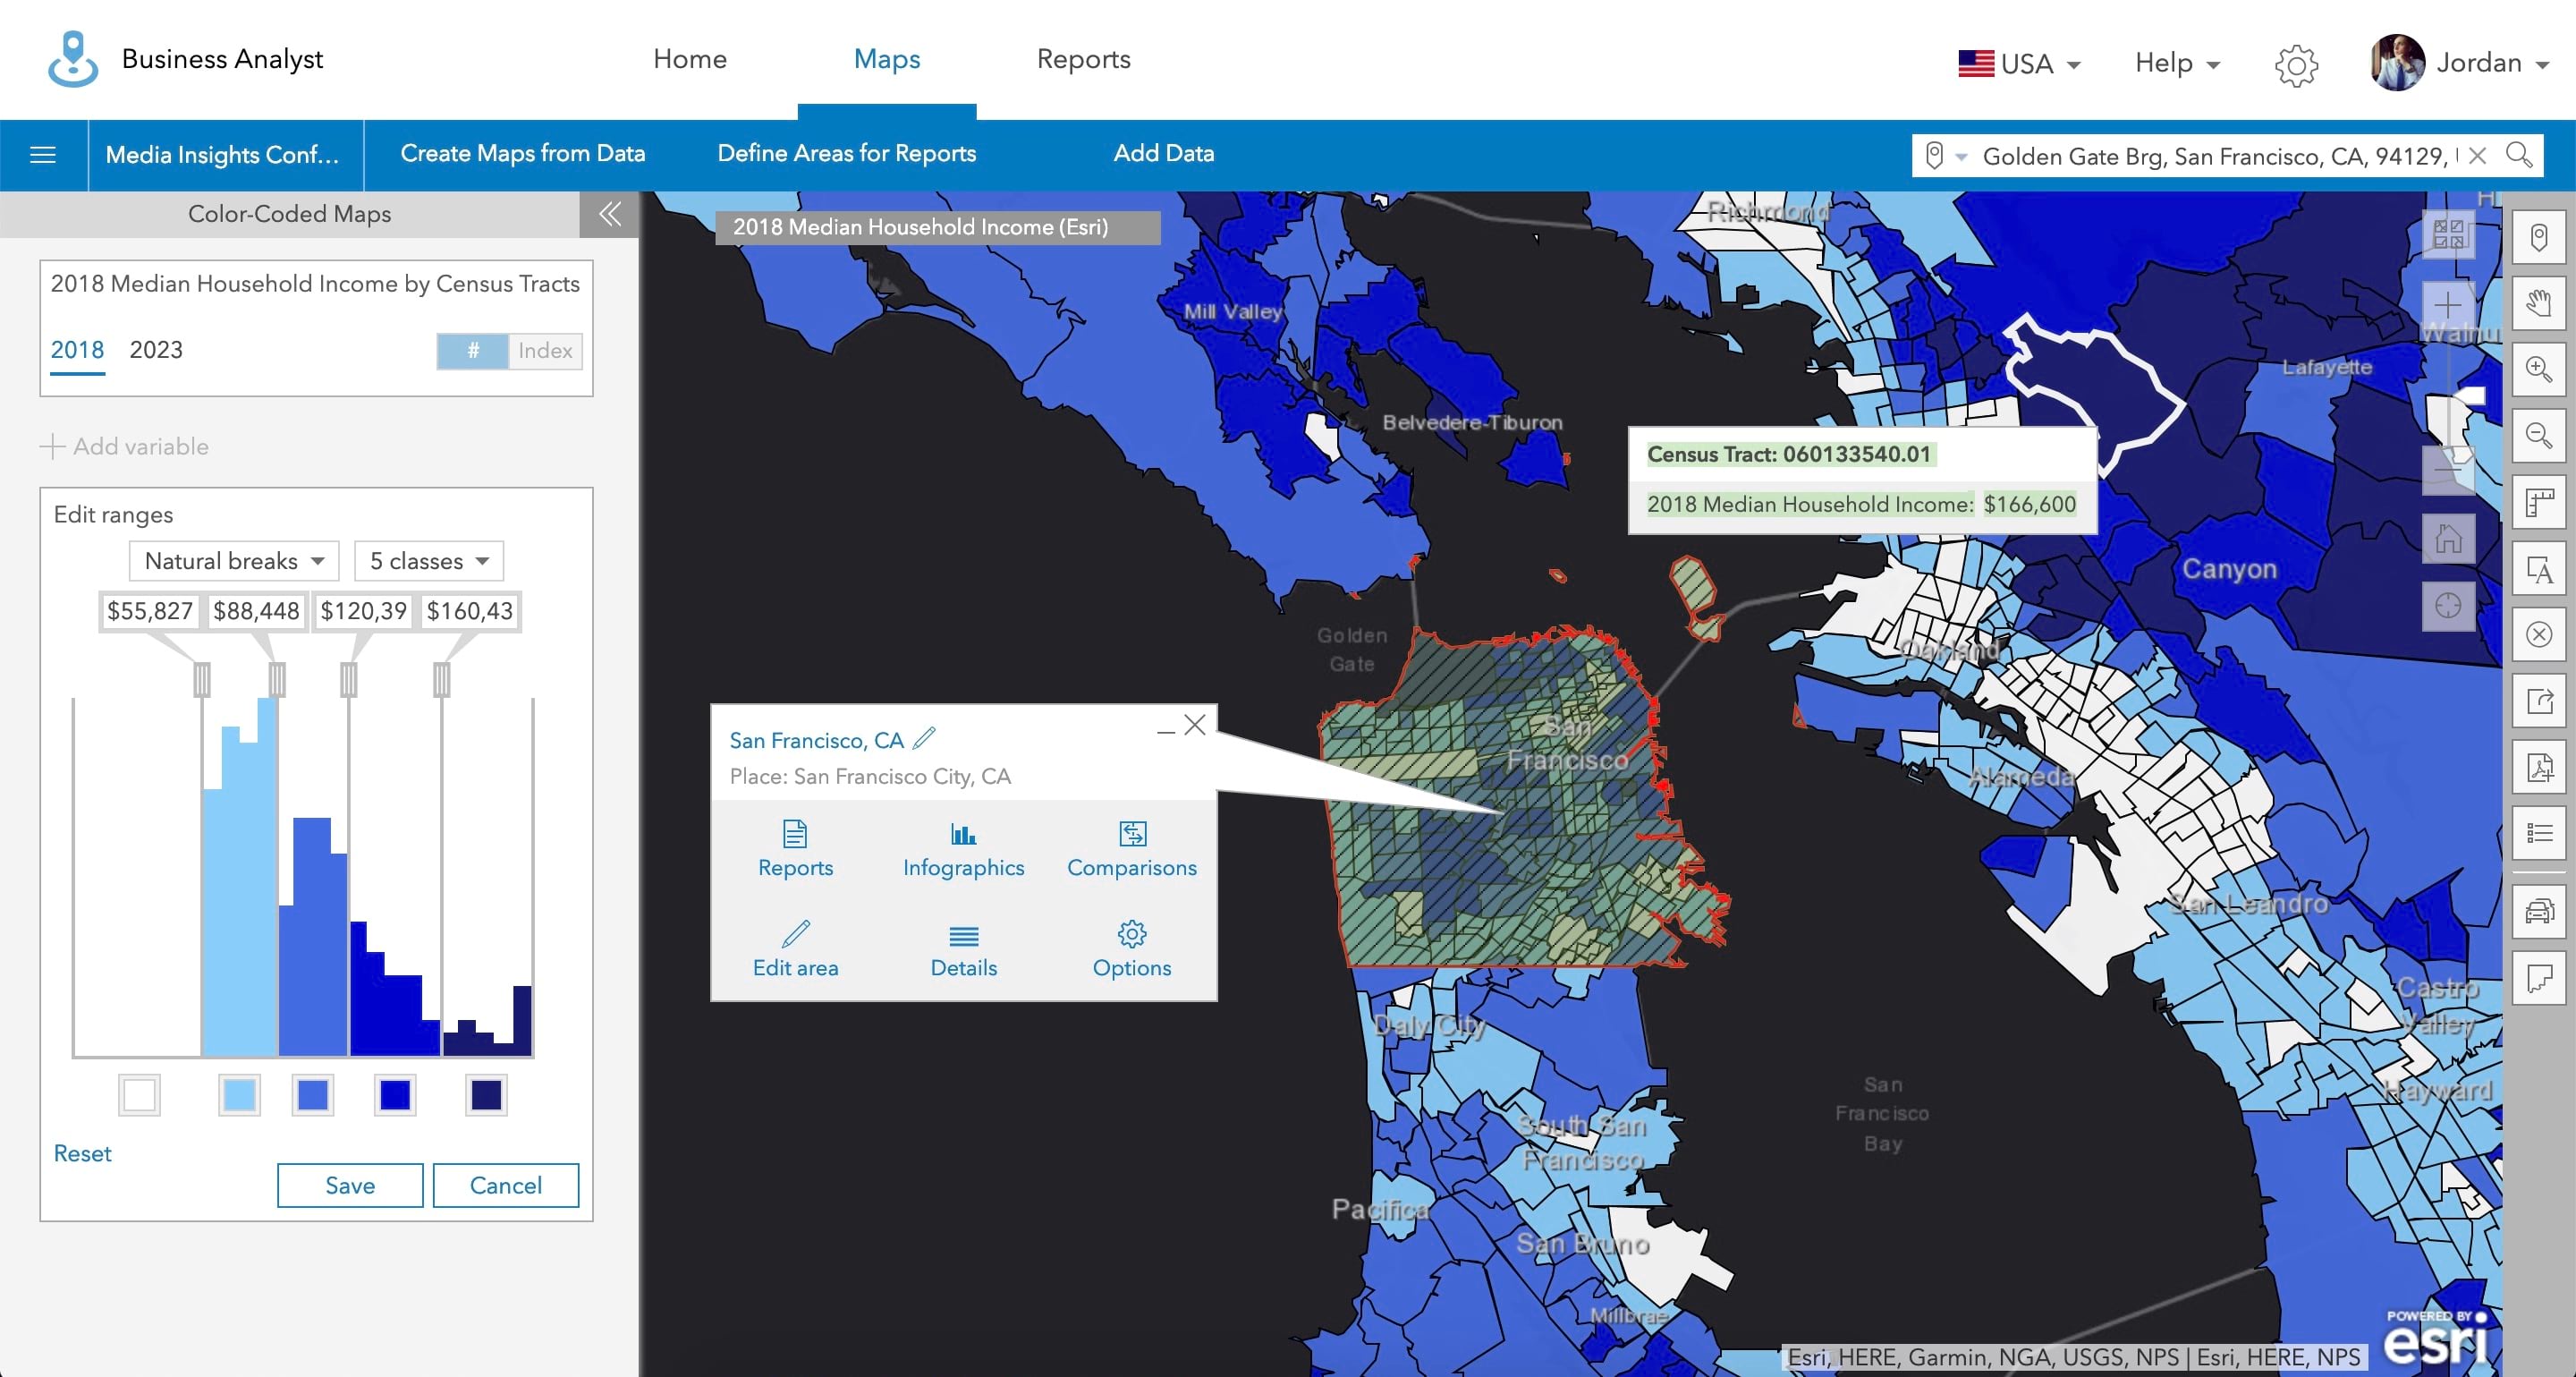
Task: Select the darkest blue color swatch
Action: tap(485, 1095)
